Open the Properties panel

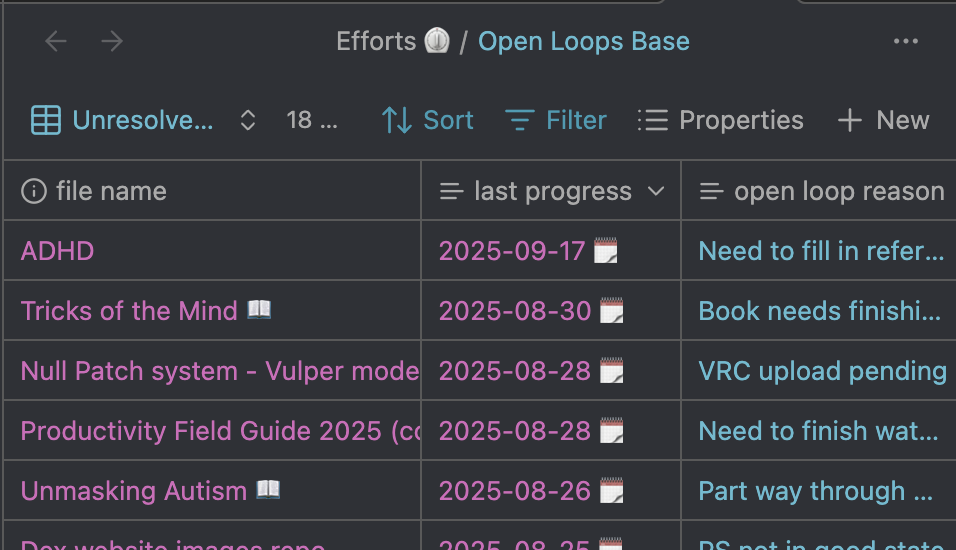click(x=720, y=121)
